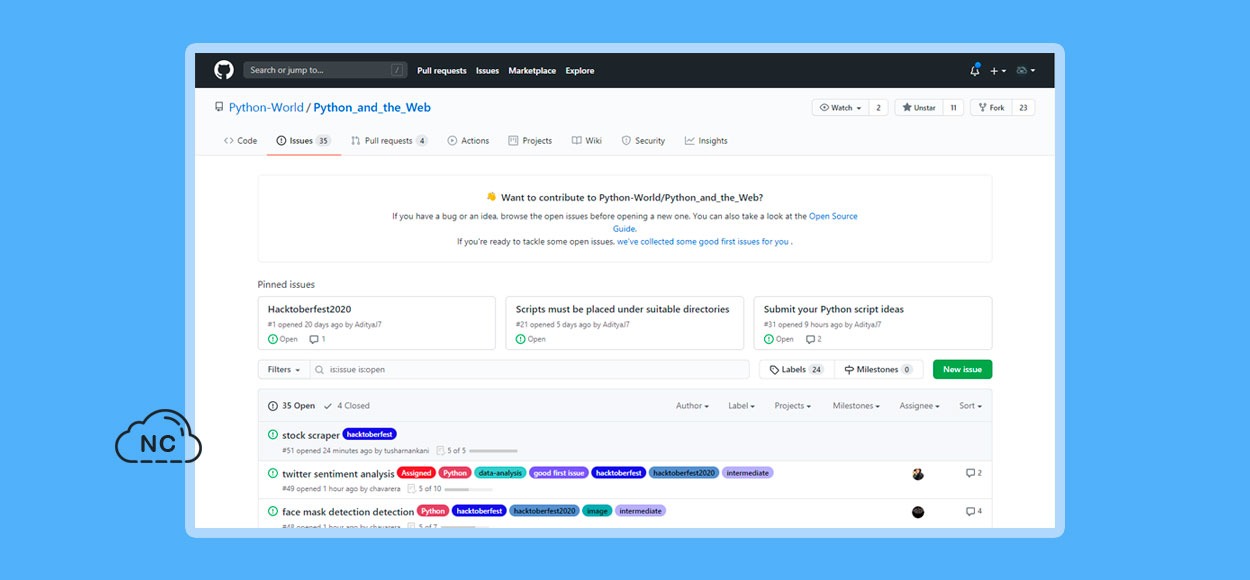The height and width of the screenshot is (580, 1250).
Task: Filter by the good first issue label
Action: [x=559, y=473]
